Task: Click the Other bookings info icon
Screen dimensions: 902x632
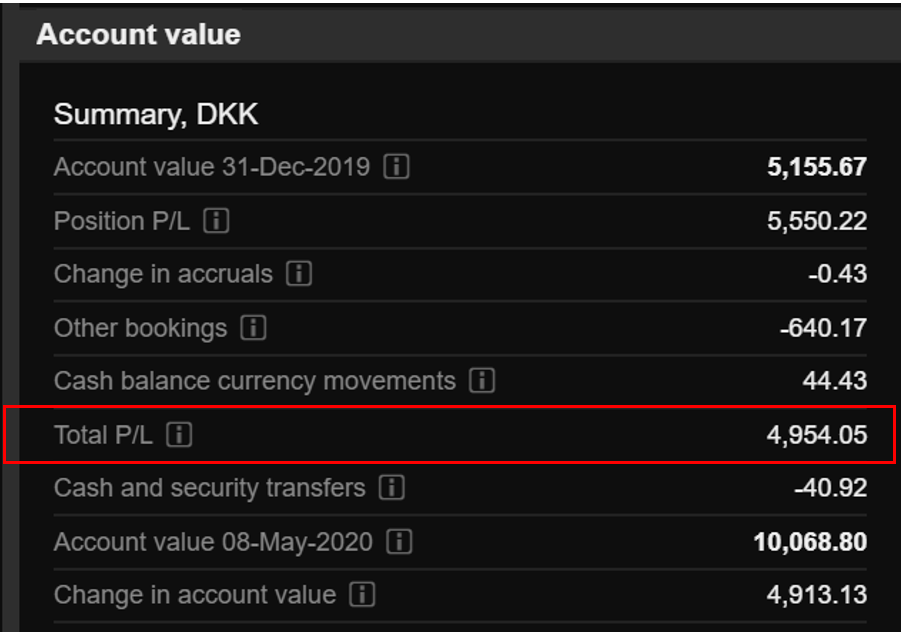Action: tap(253, 328)
